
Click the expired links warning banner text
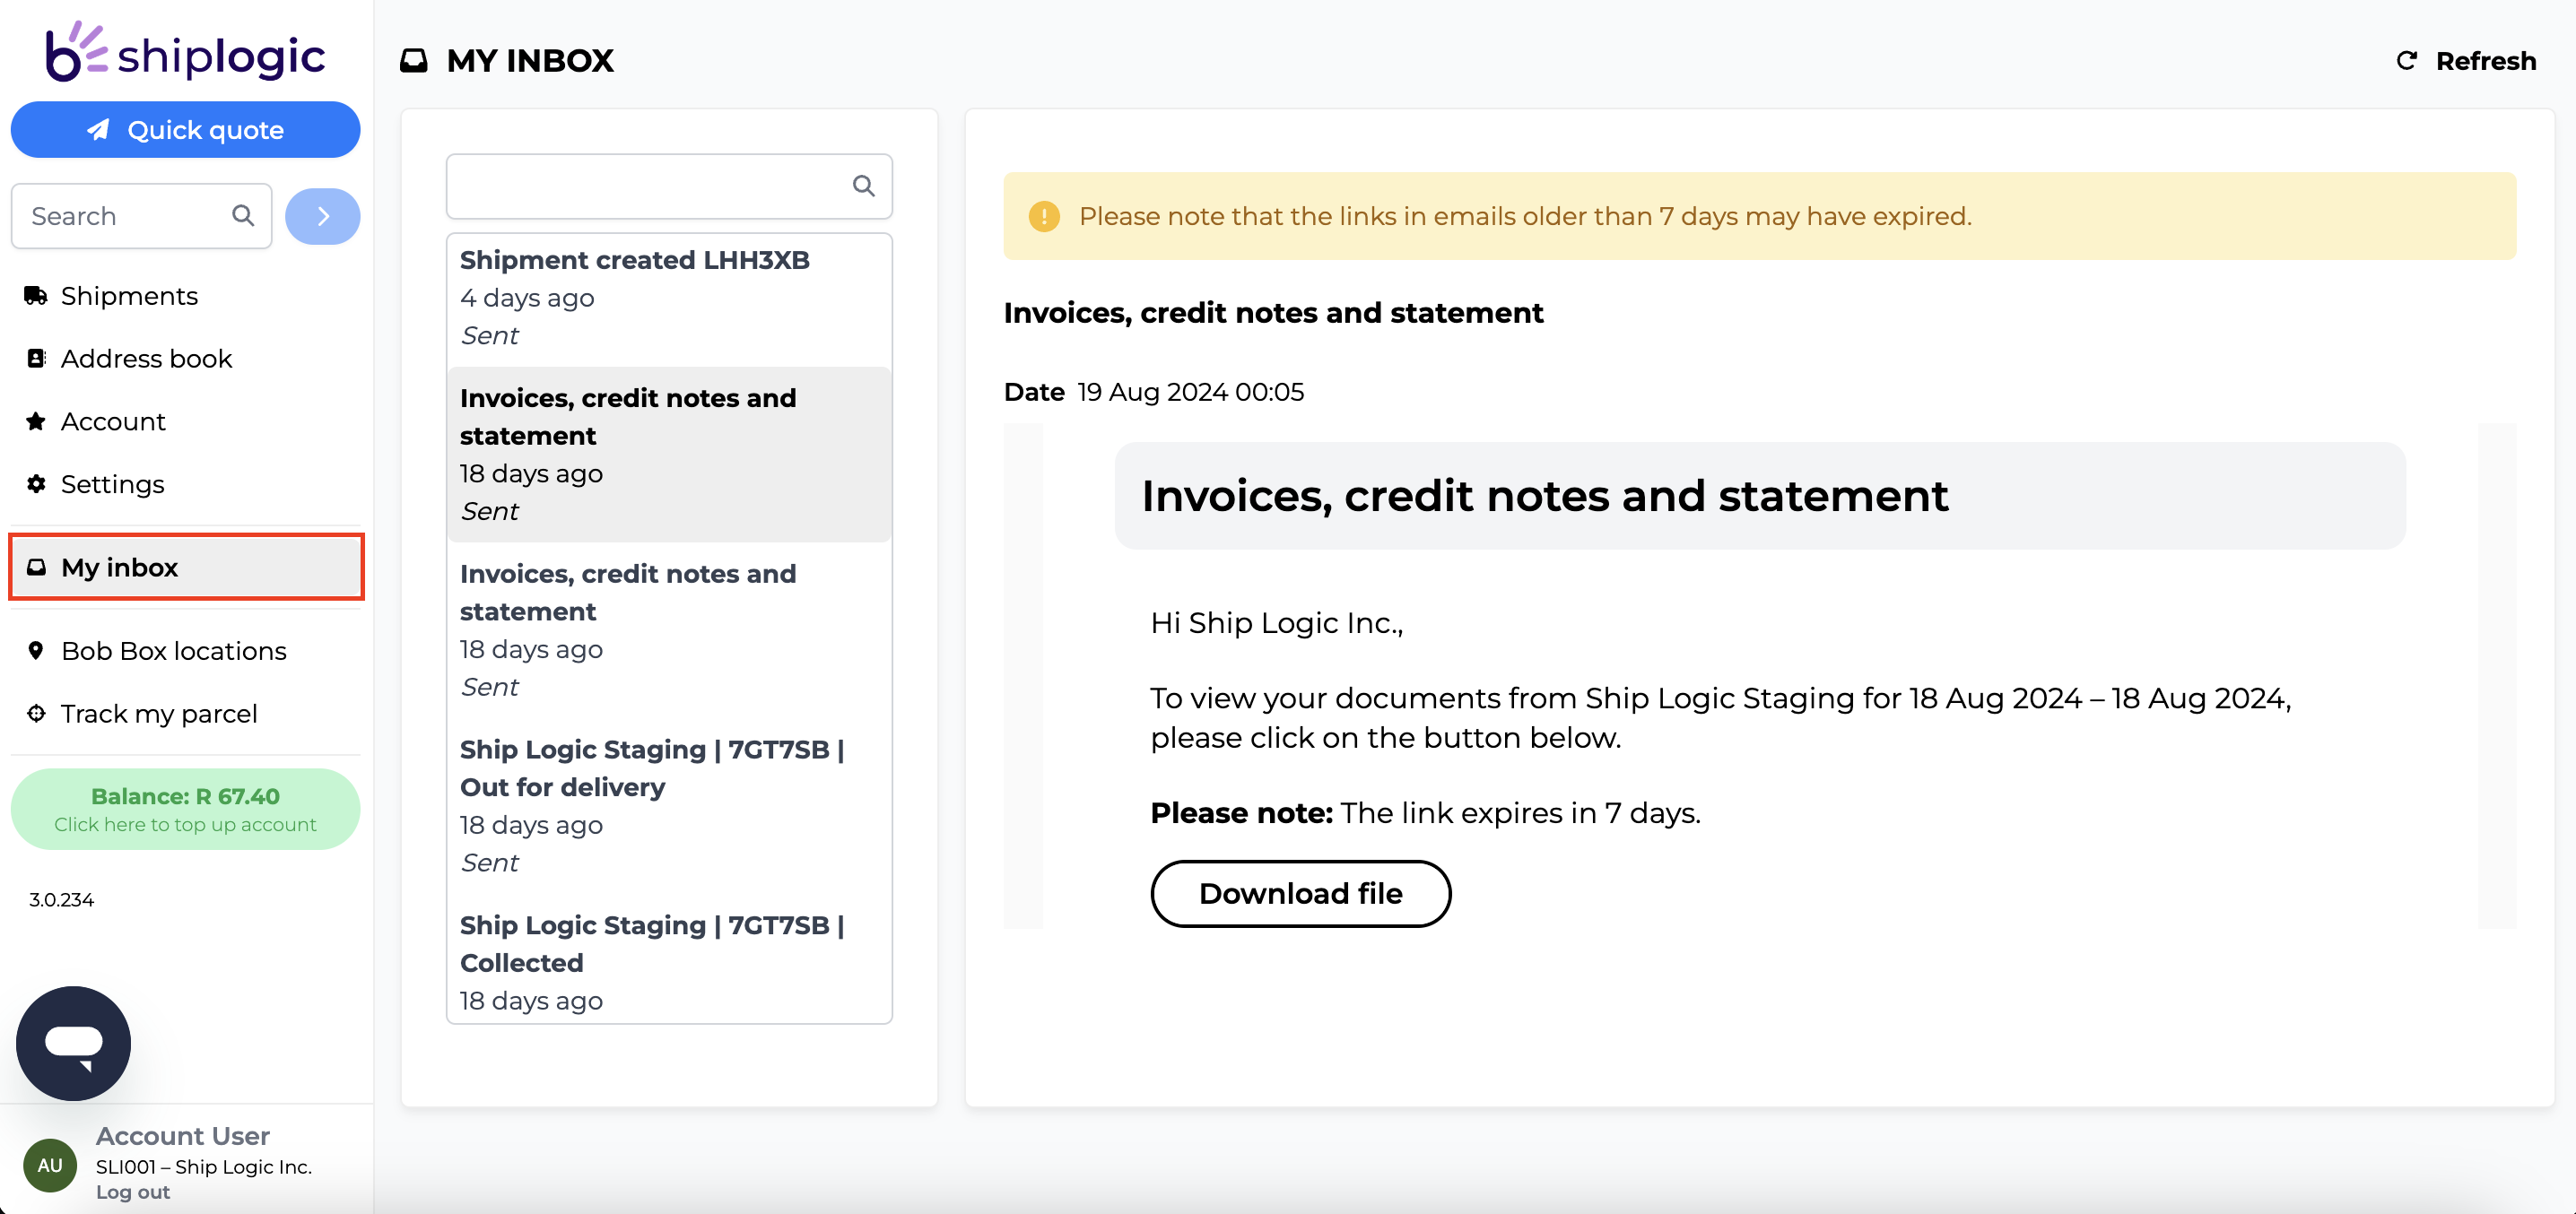(1525, 216)
